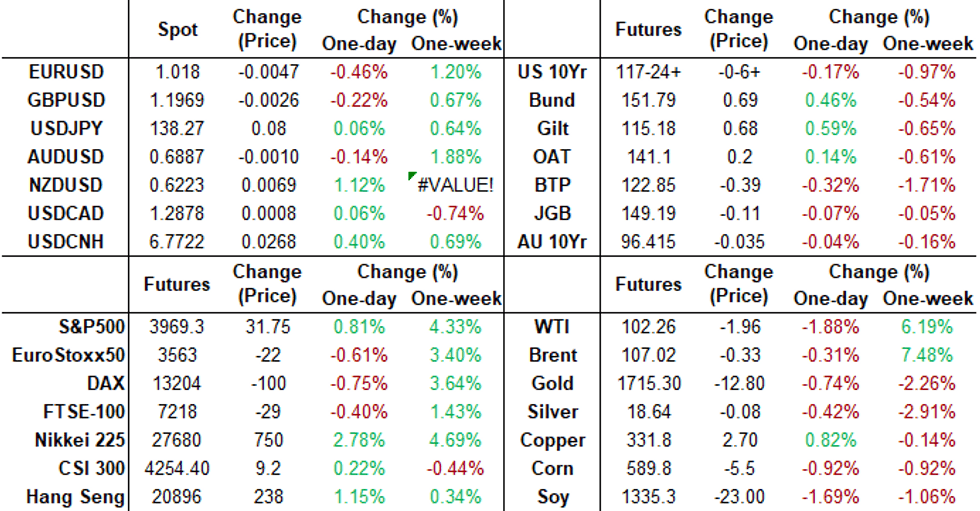Screen dimensions: 980x511
Task: Click the S&P500 futures value 3969.3
Action: click(x=178, y=327)
